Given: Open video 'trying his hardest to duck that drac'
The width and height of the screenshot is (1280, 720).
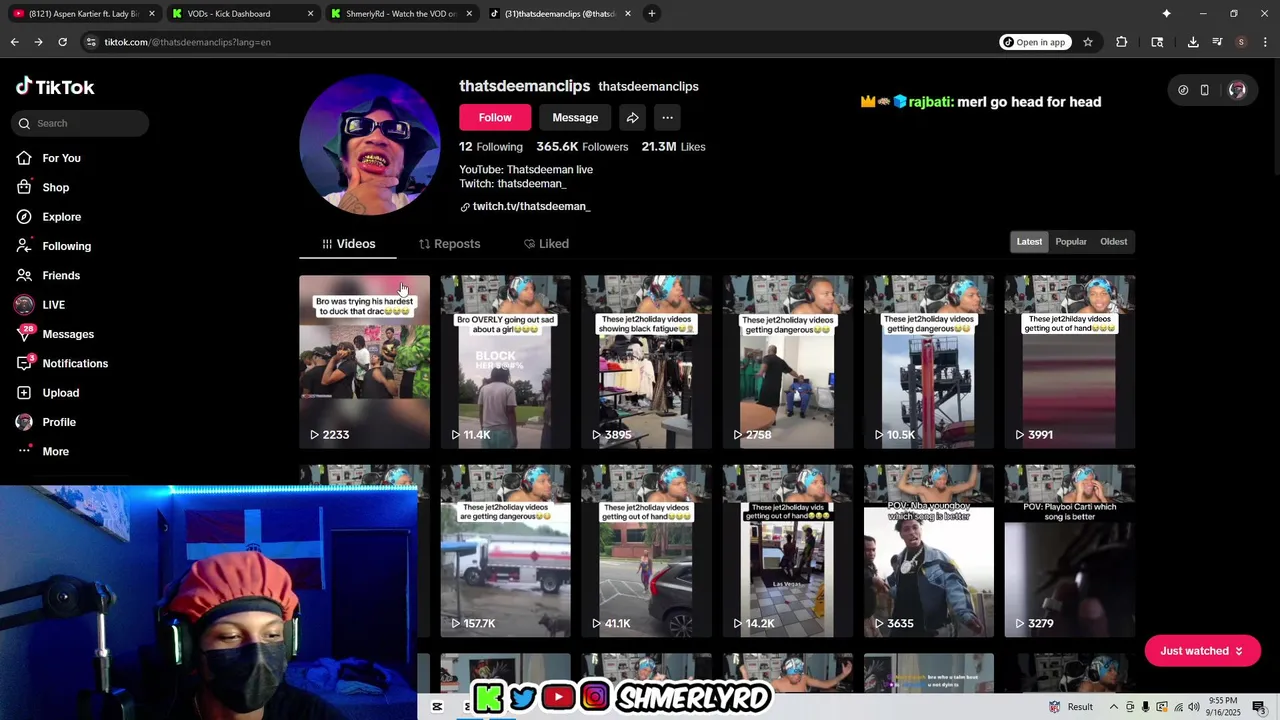Looking at the screenshot, I should point(364,361).
